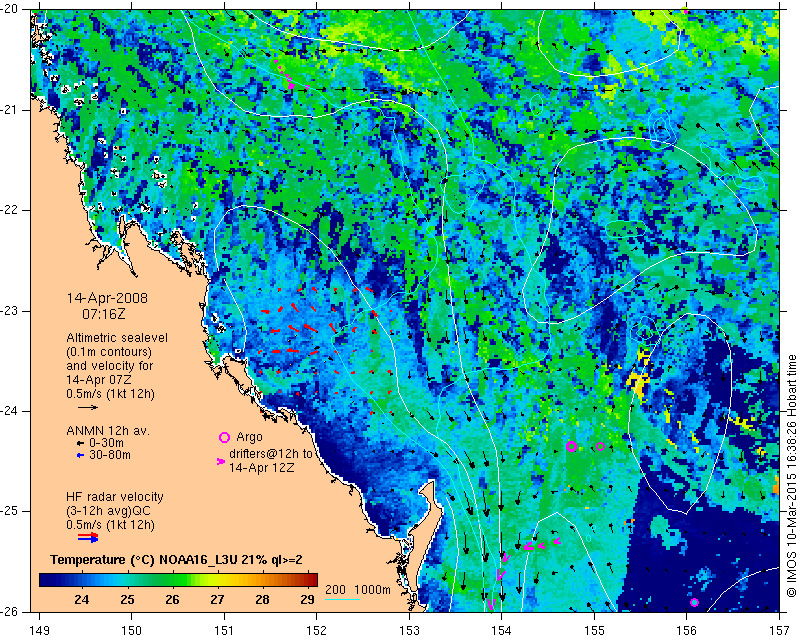
Task: Click the '07:16Z' time label
Action: (104, 314)
